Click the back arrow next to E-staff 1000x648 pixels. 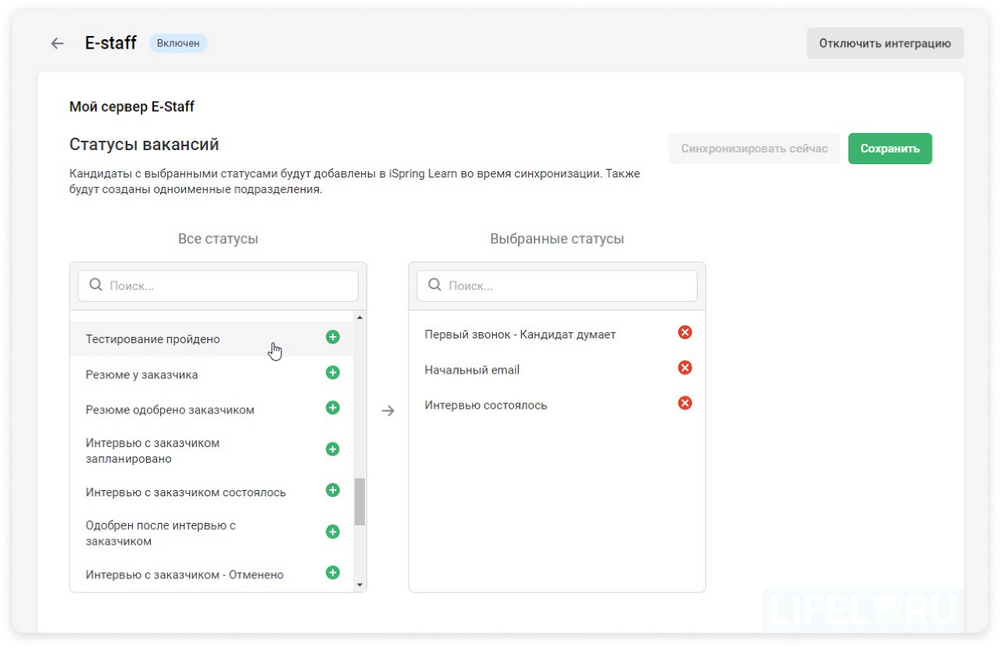57,43
